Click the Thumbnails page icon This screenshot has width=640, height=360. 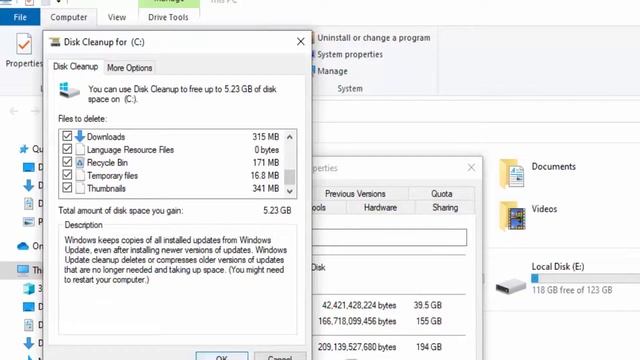(x=80, y=188)
